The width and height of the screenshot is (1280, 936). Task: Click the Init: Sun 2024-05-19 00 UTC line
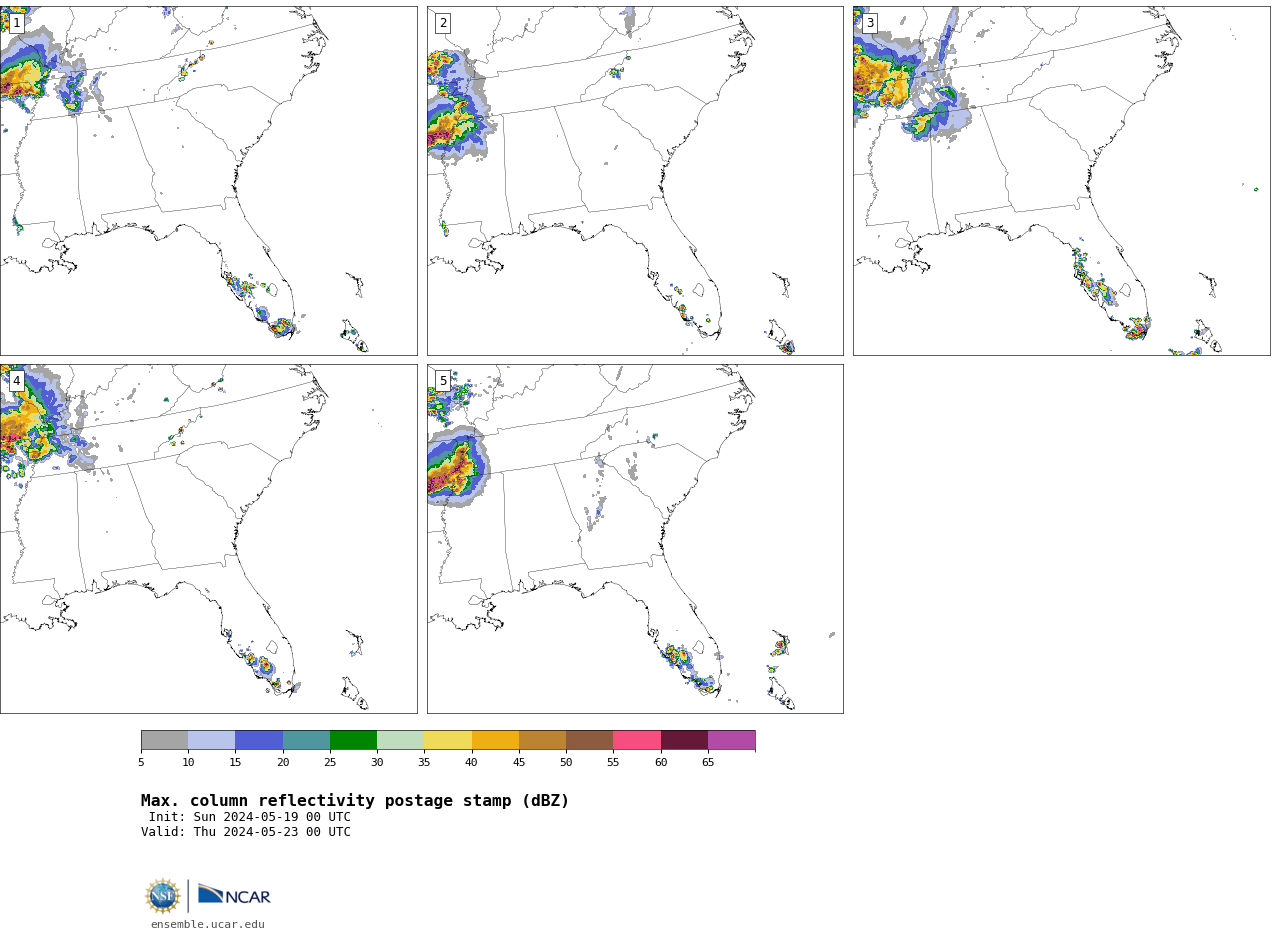click(250, 817)
